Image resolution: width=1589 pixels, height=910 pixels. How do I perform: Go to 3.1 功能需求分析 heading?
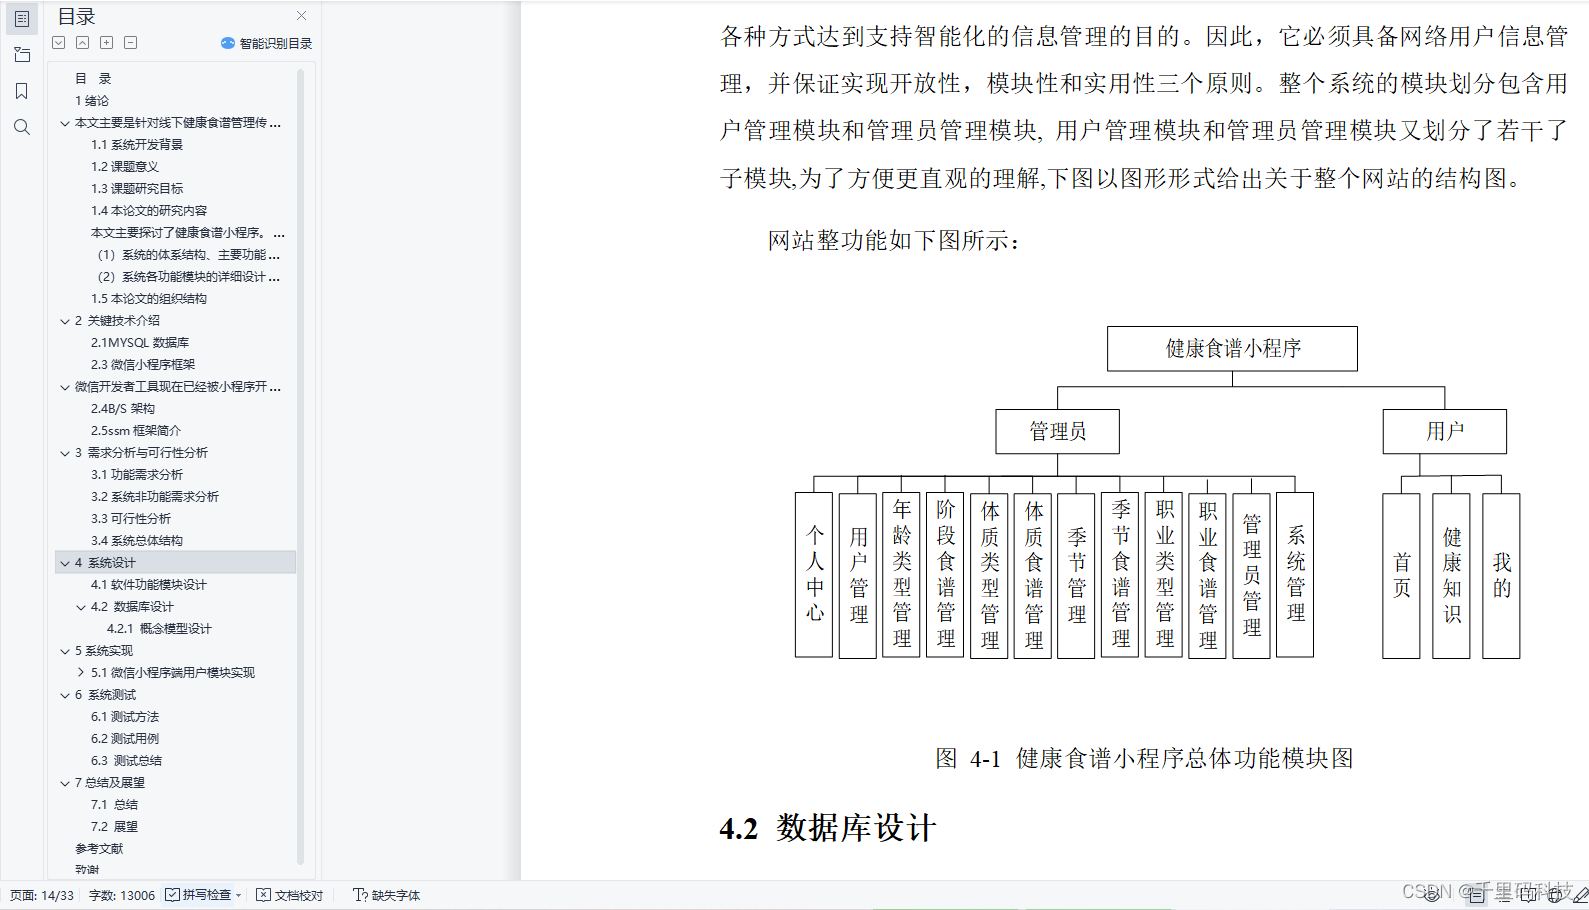(137, 475)
